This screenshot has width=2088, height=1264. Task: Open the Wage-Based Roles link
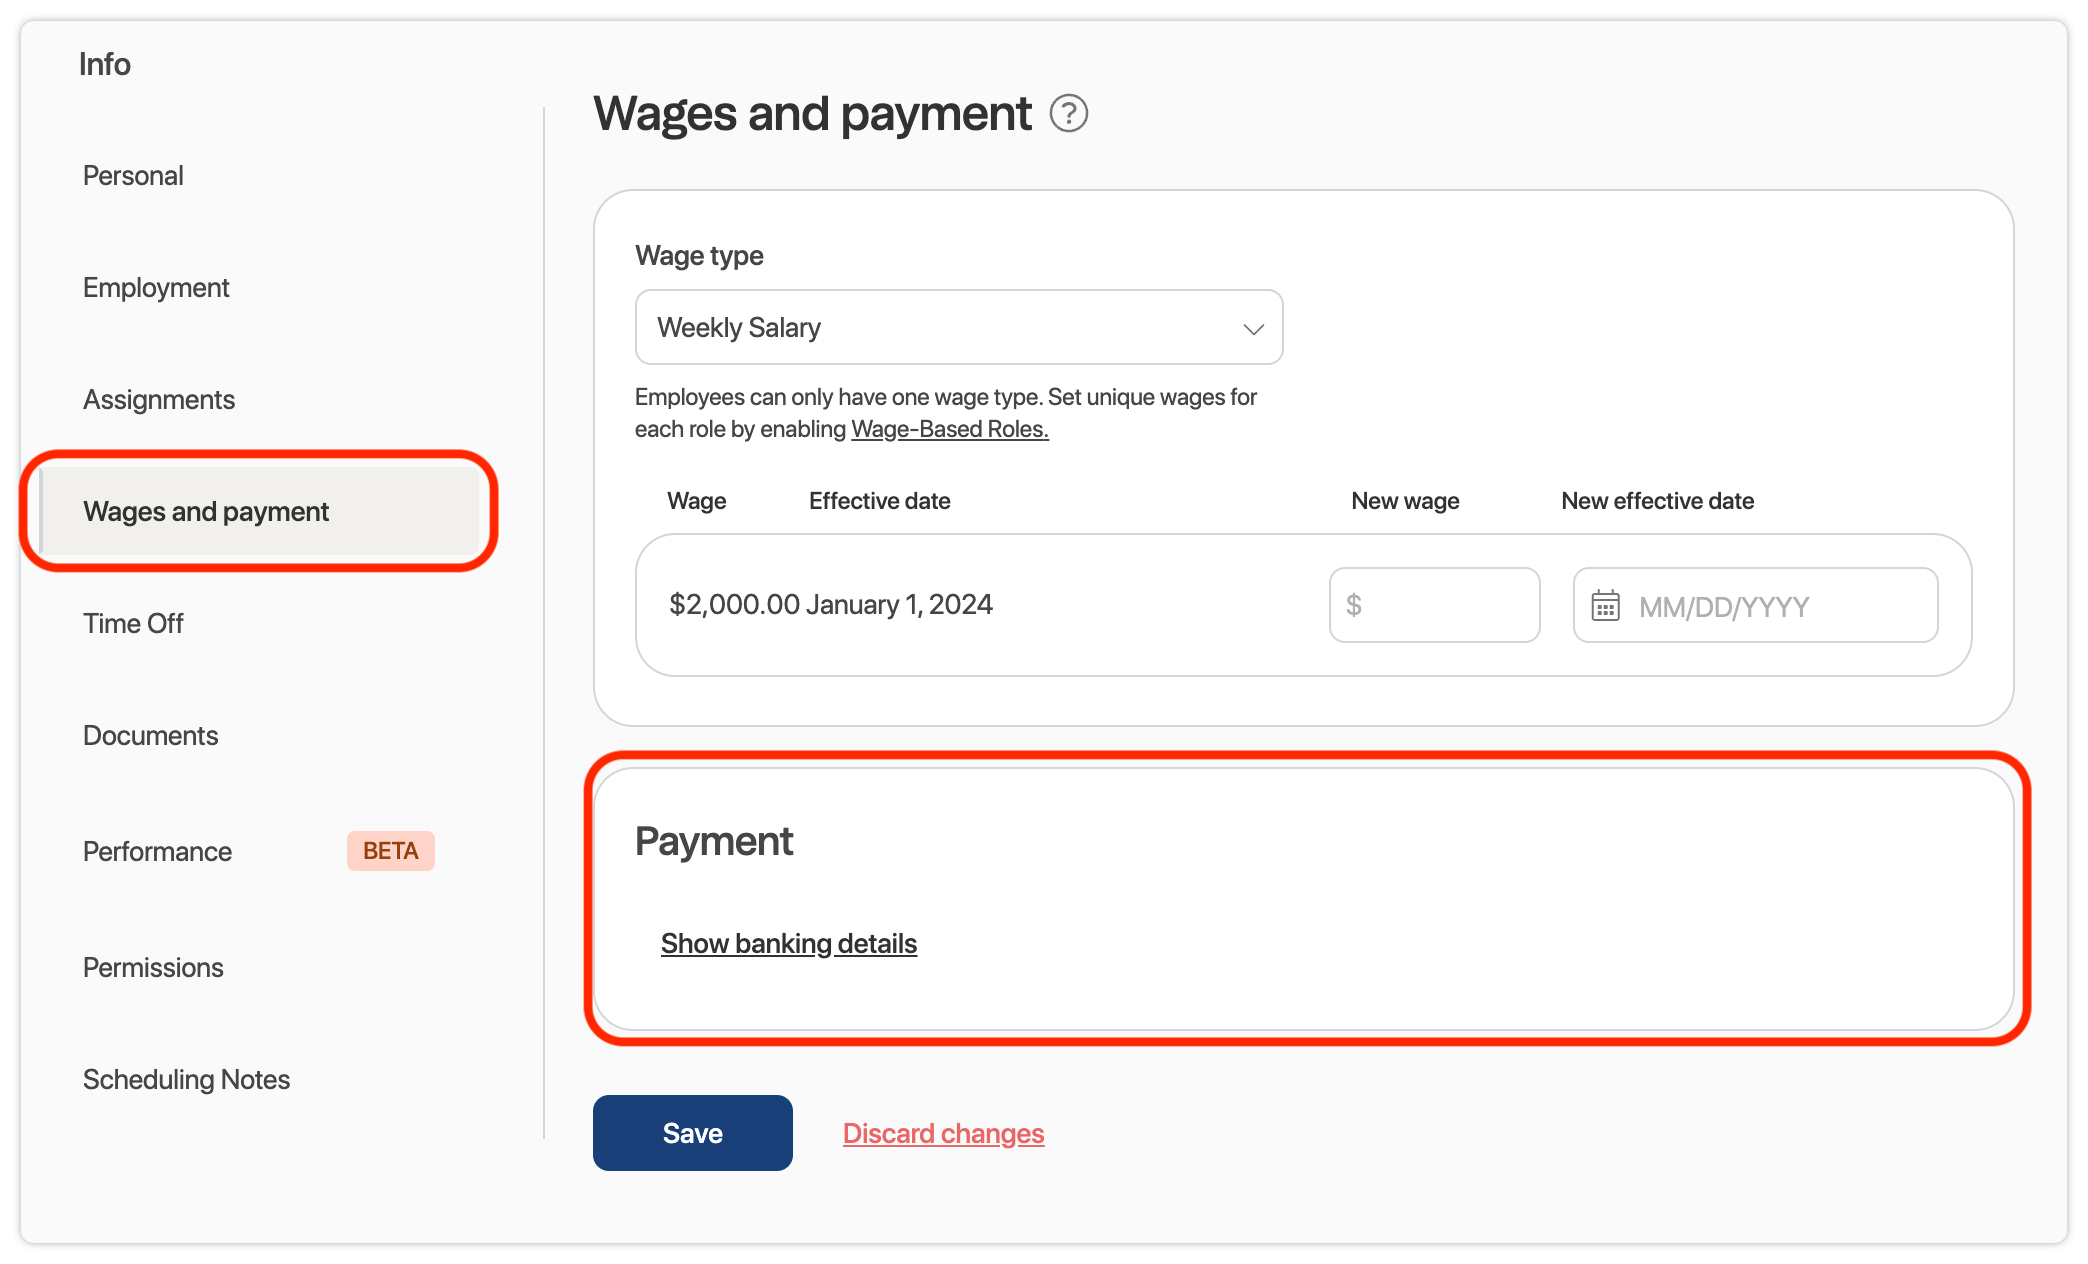pyautogui.click(x=949, y=430)
